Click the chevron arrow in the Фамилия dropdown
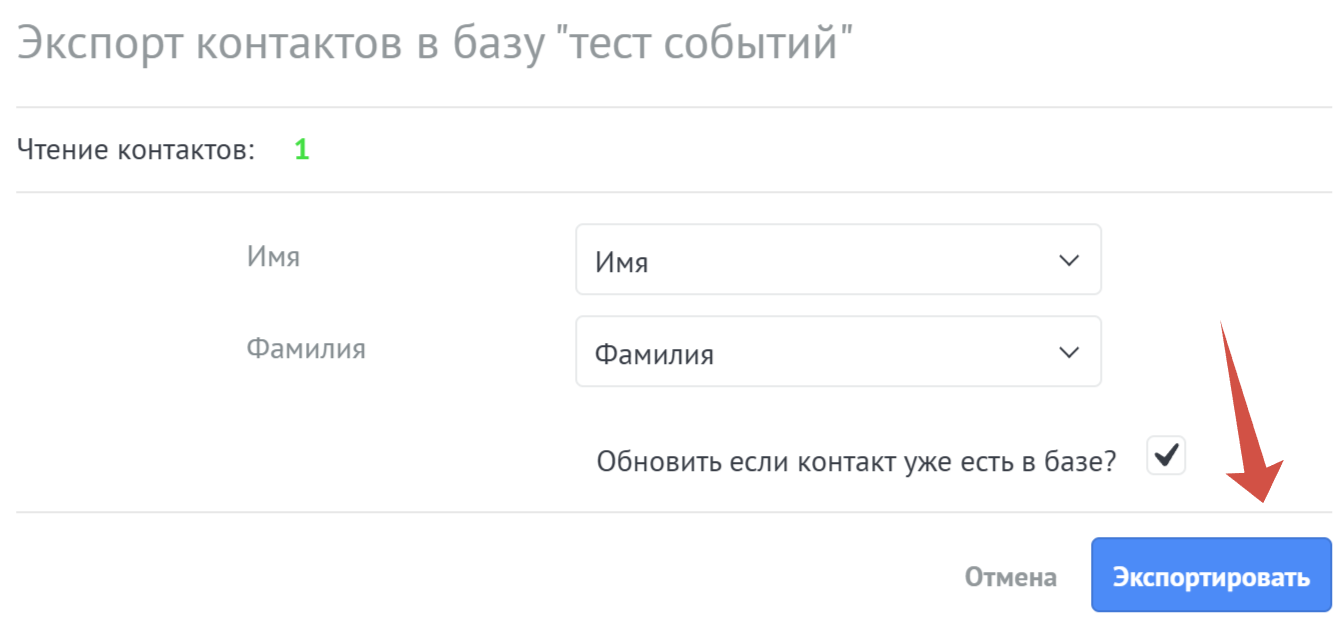1343x626 pixels. coord(1068,352)
